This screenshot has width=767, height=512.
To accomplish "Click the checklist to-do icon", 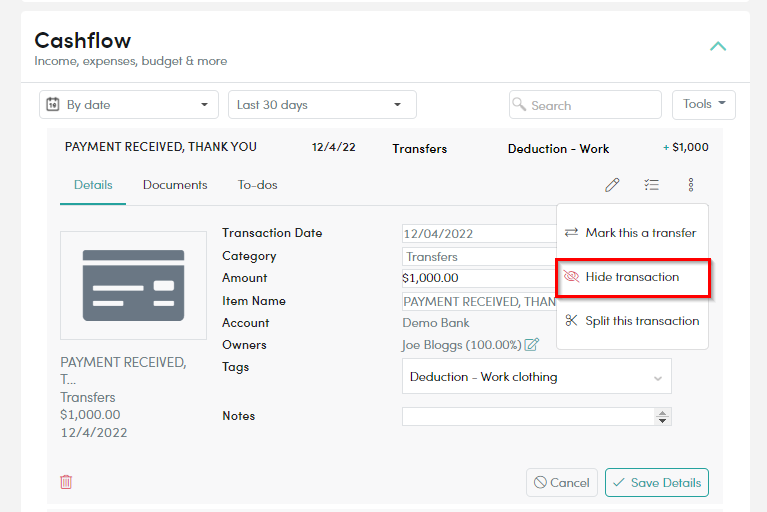I will (x=652, y=185).
